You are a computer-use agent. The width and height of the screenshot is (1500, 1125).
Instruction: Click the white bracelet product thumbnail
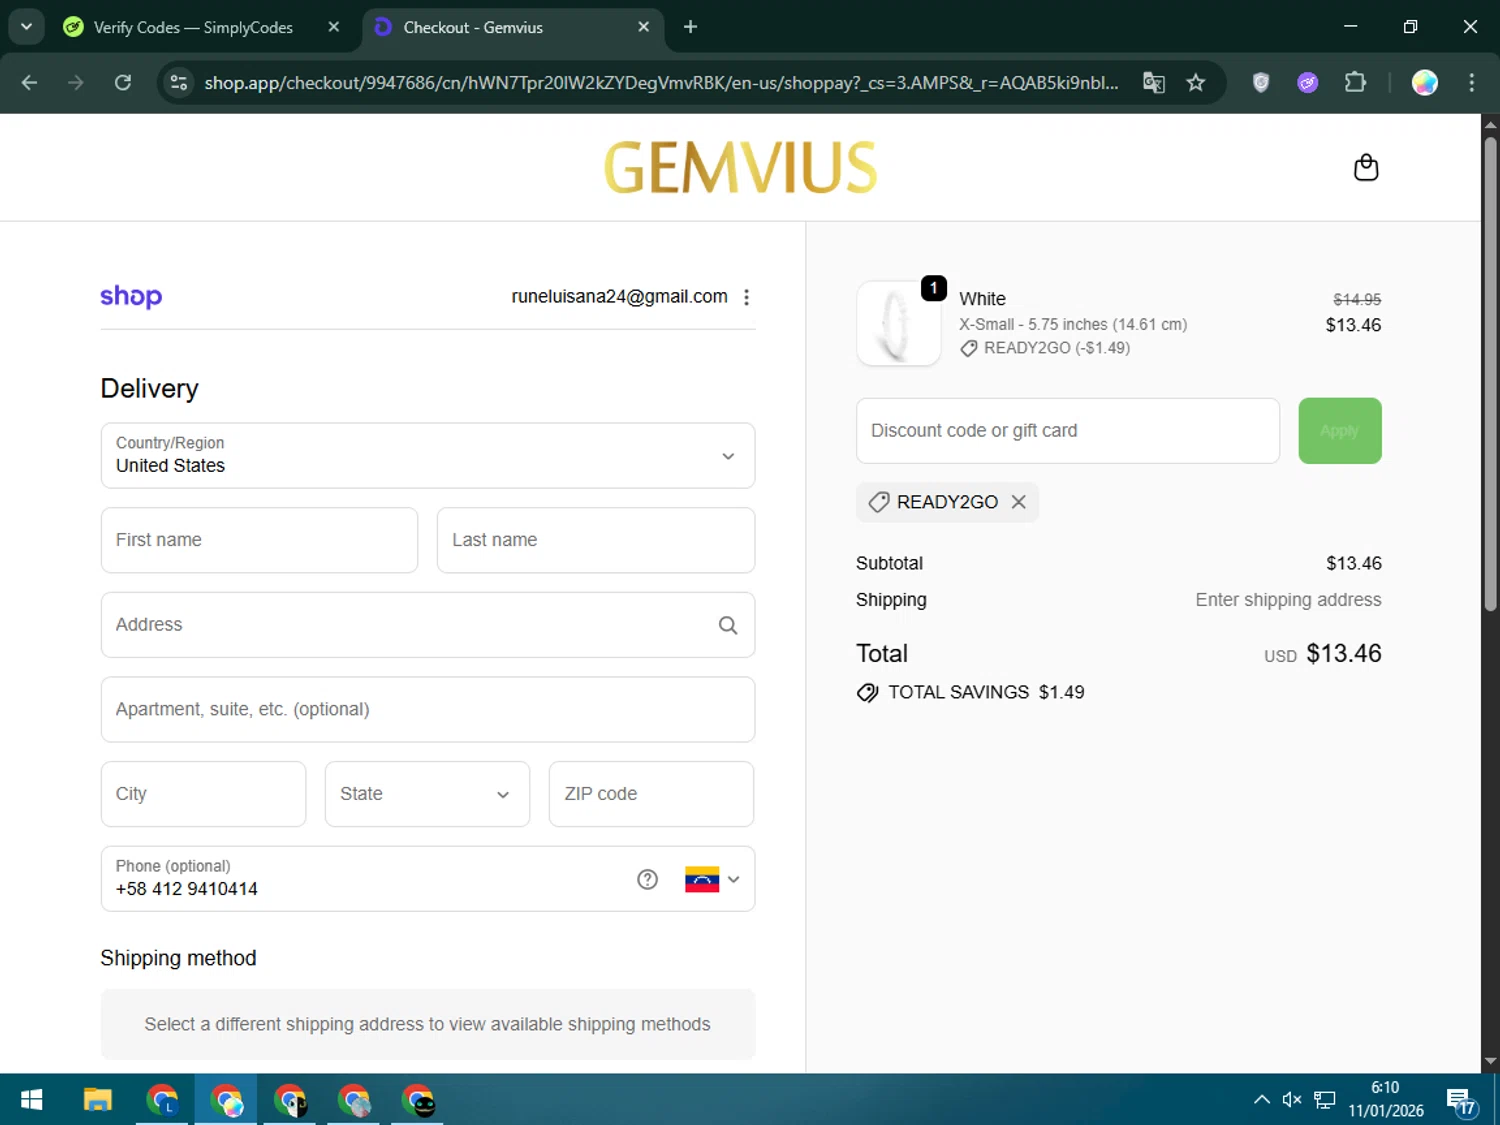coord(898,323)
